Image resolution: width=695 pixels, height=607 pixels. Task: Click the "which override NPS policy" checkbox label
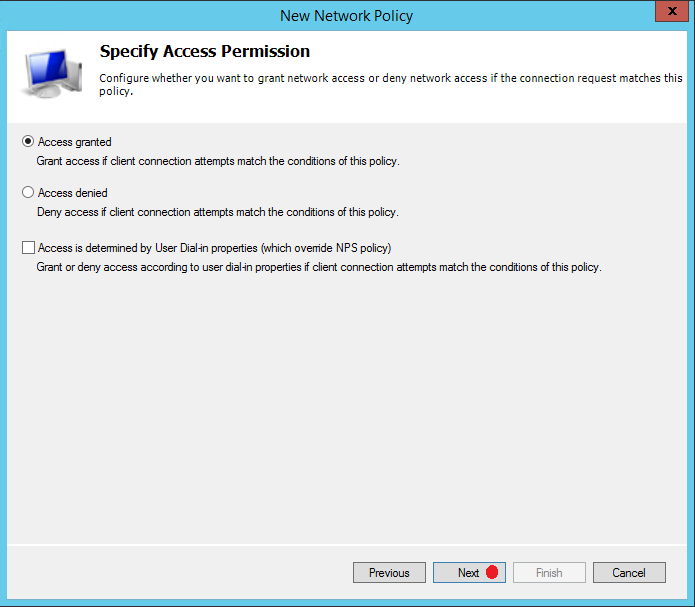point(215,248)
